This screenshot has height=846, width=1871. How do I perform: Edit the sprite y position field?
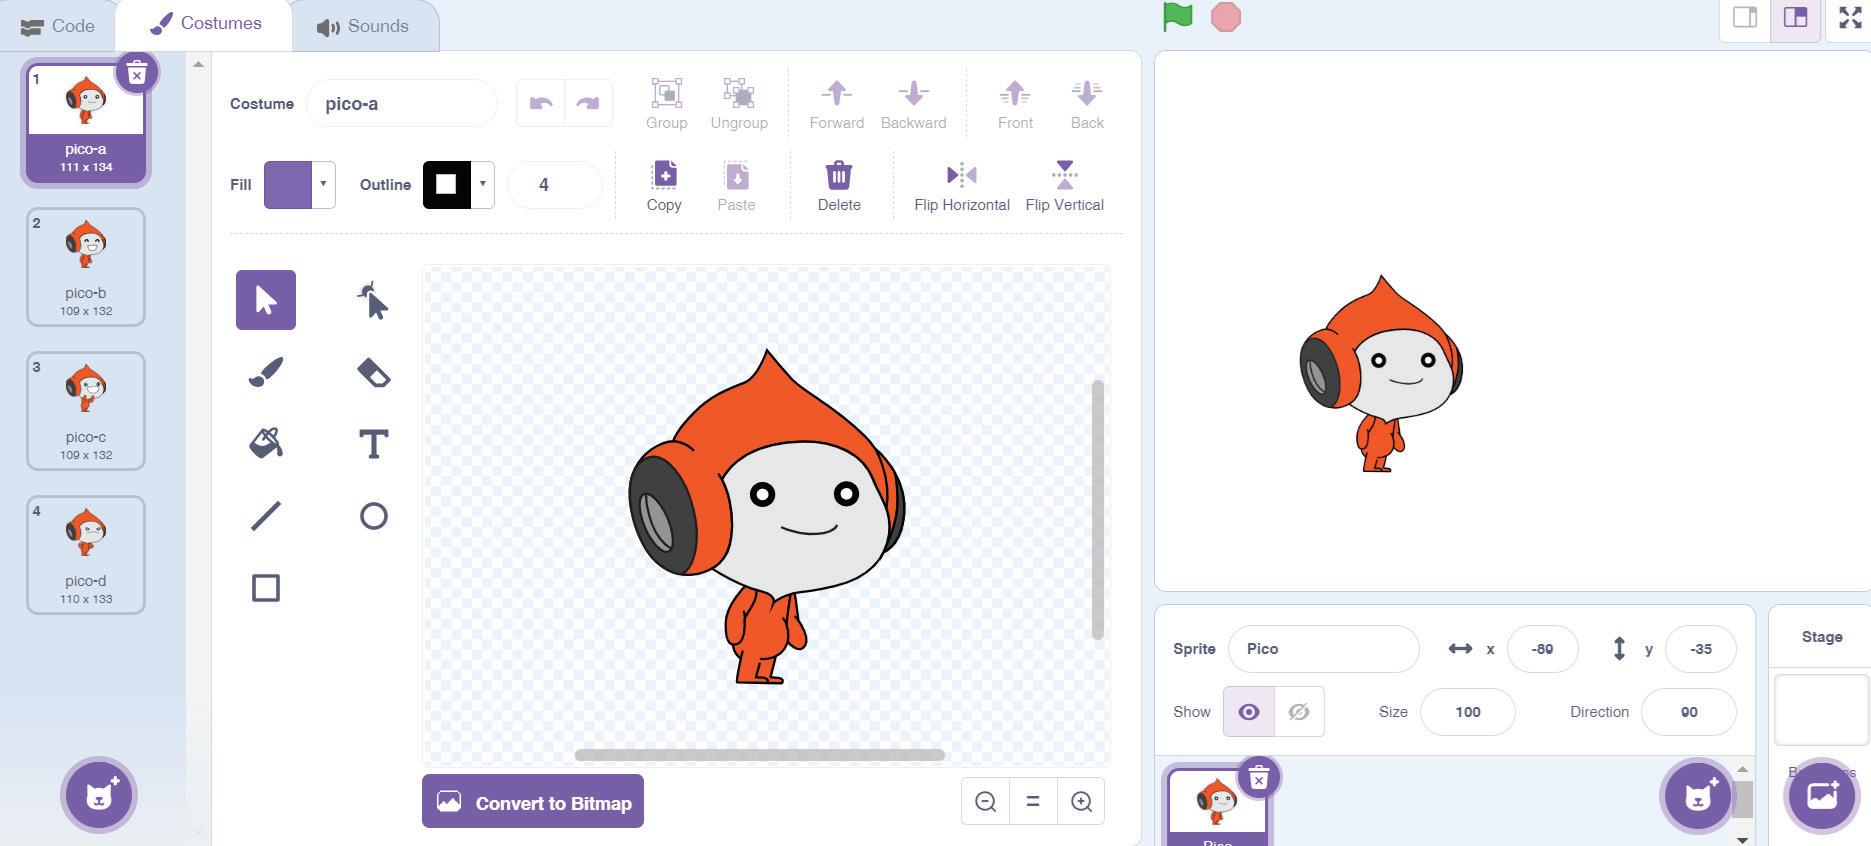tap(1700, 649)
